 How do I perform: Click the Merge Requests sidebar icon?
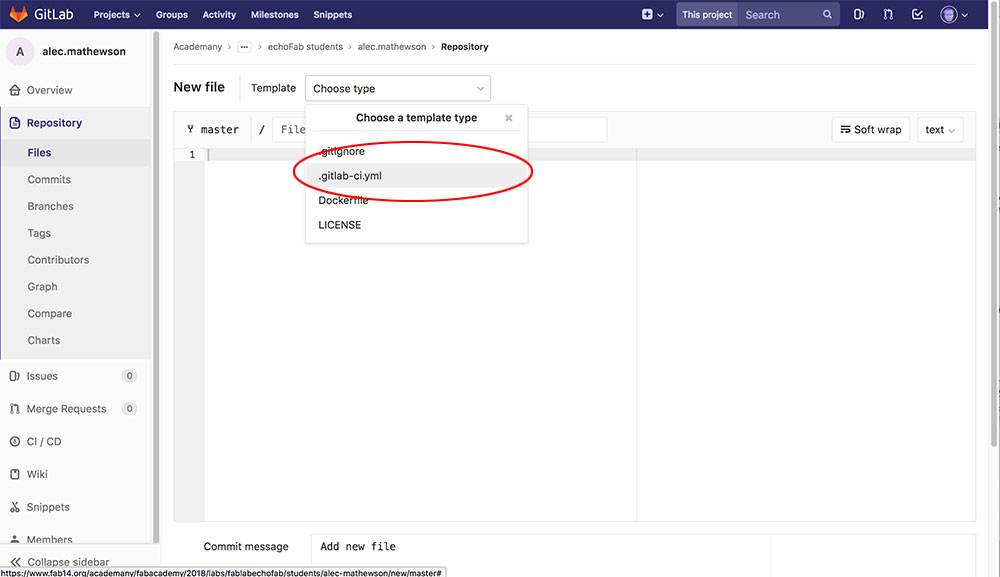click(15, 409)
